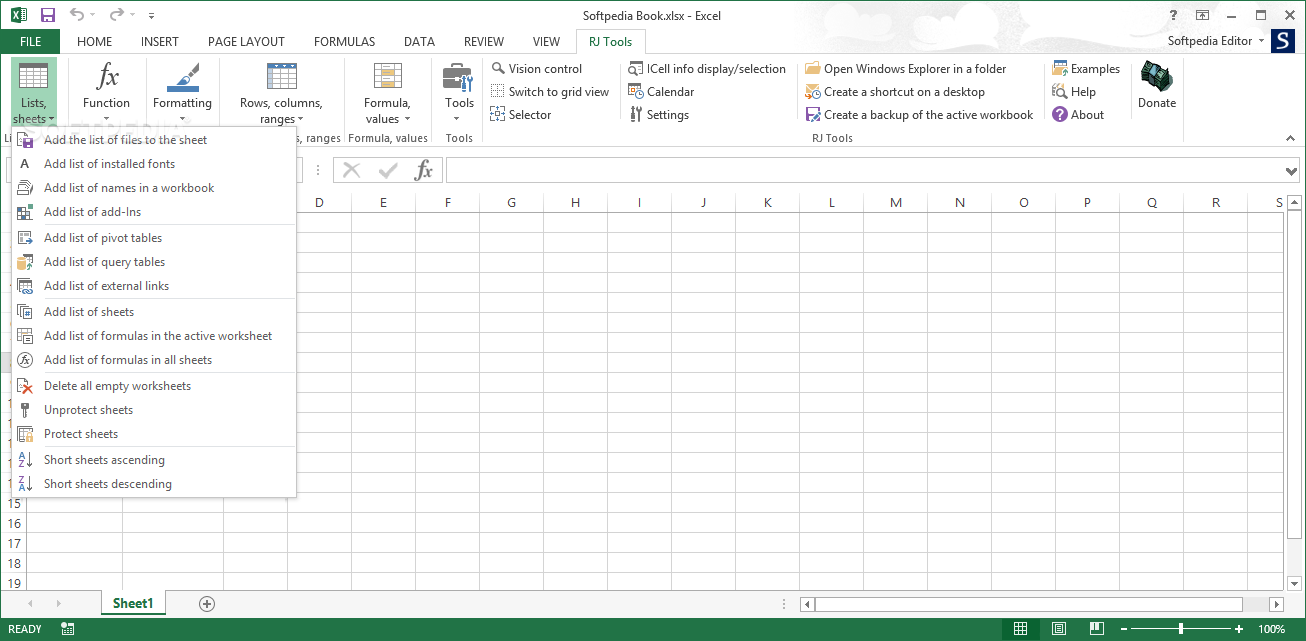The height and width of the screenshot is (641, 1306).
Task: Open RJ Tools Help
Action: point(1074,92)
